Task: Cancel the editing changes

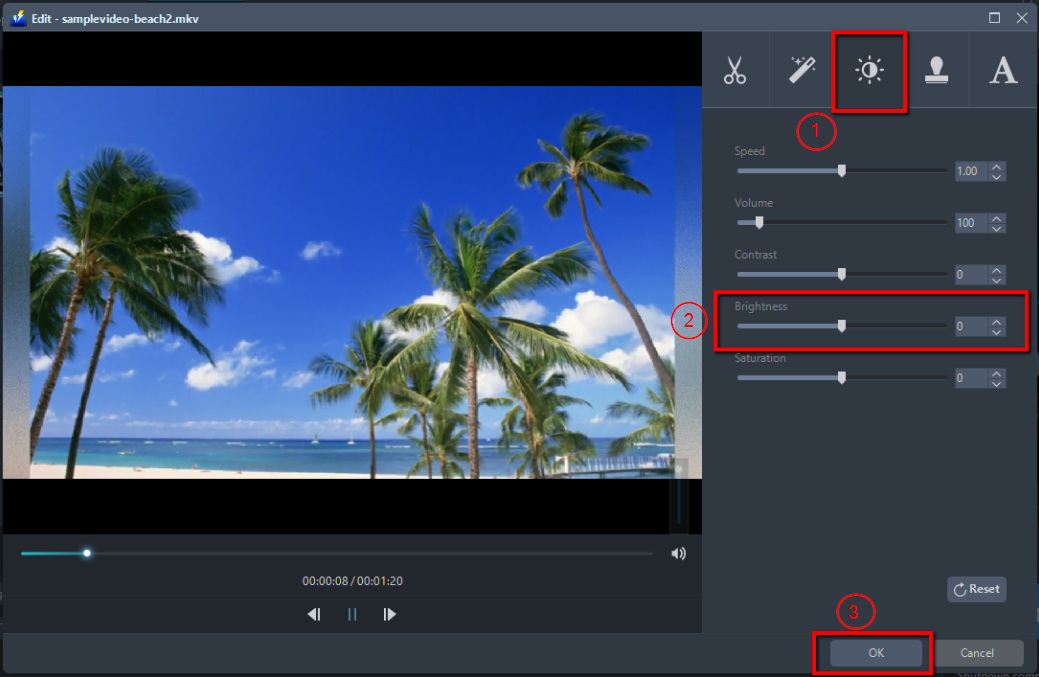Action: tap(979, 652)
